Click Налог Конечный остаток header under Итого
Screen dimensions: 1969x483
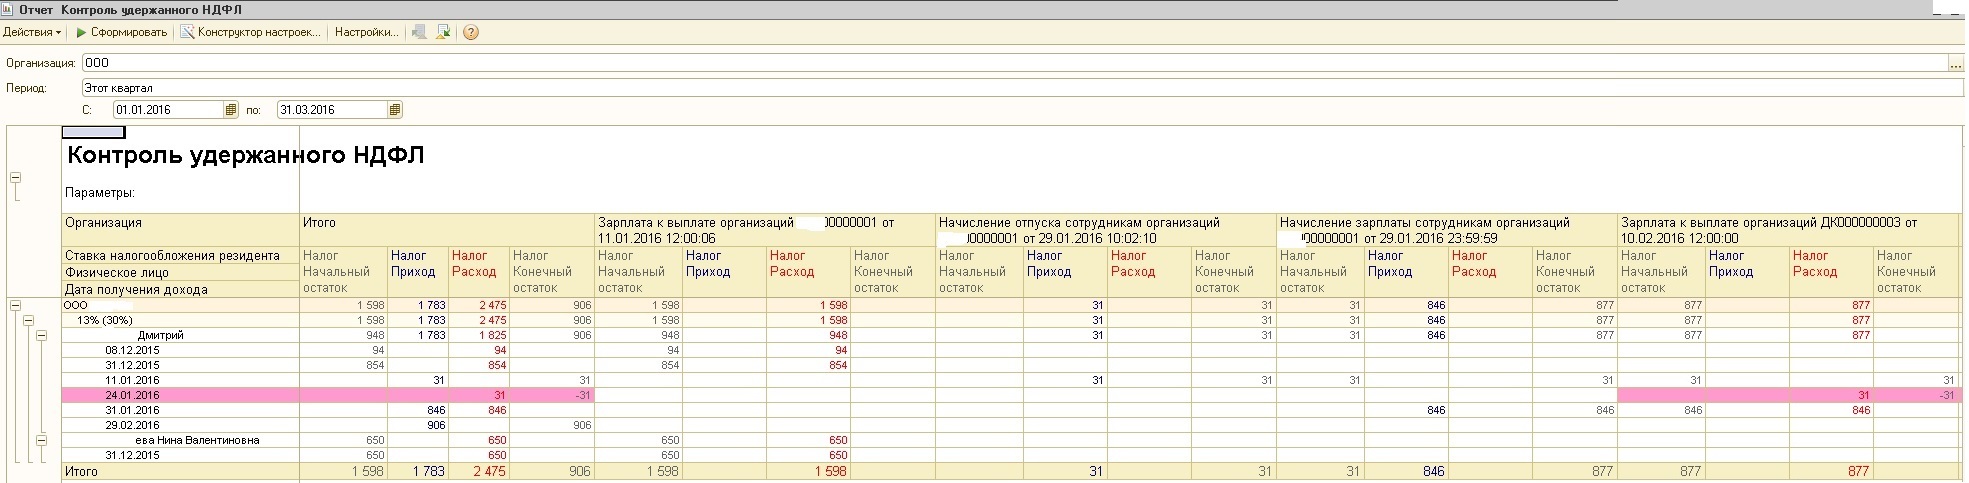[x=552, y=272]
